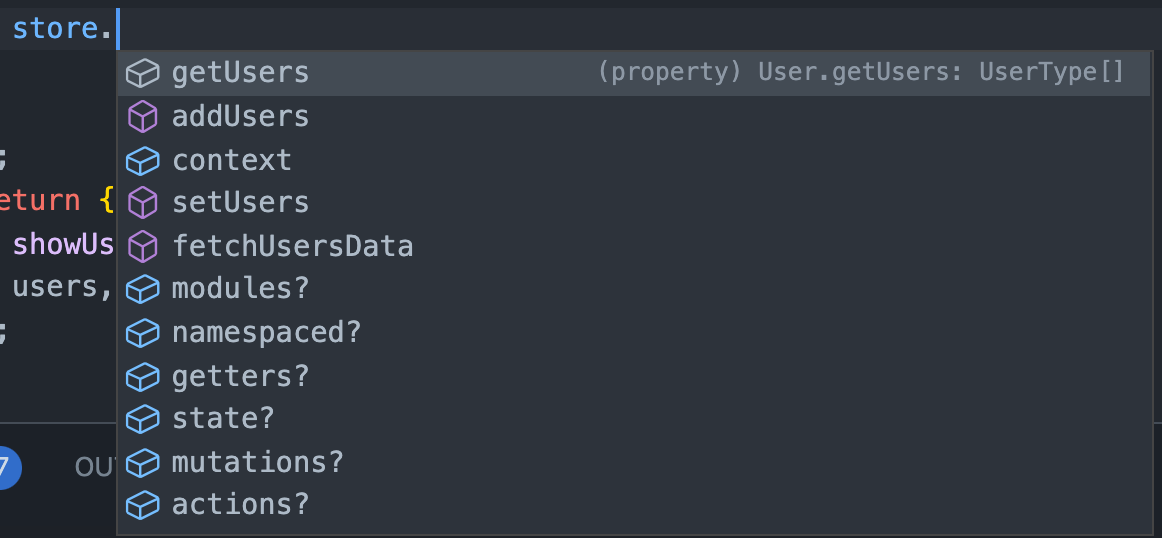
Task: Select getUsers from the autocomplete list
Action: click(240, 74)
